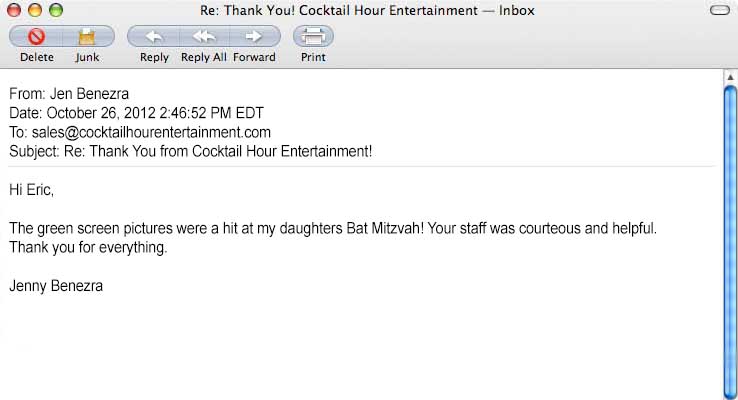The width and height of the screenshot is (738, 400).
Task: Click the Delete message icon
Action: 36,37
